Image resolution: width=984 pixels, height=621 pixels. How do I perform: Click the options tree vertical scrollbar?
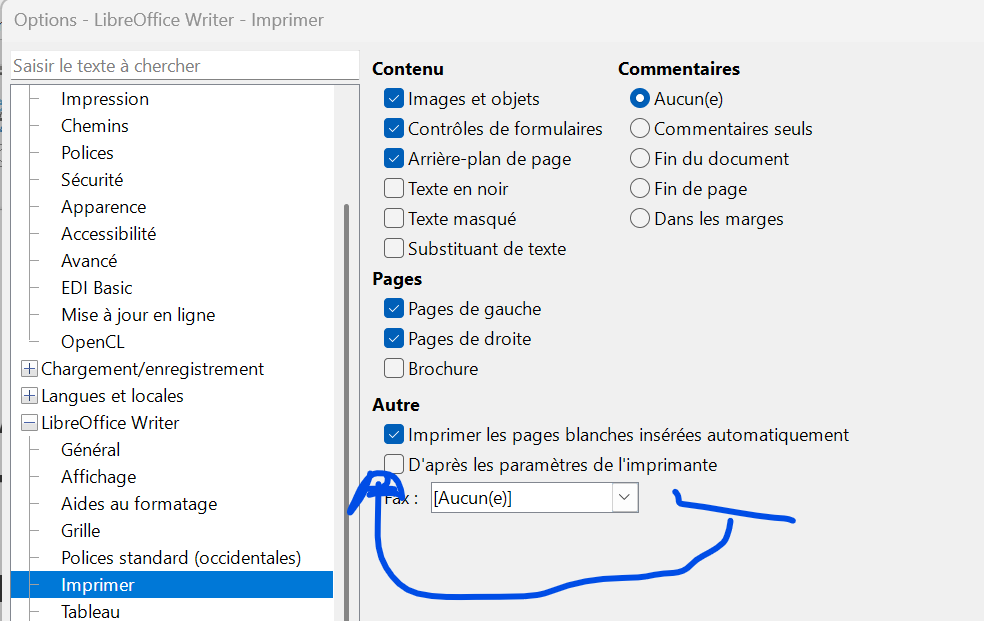coord(346,400)
